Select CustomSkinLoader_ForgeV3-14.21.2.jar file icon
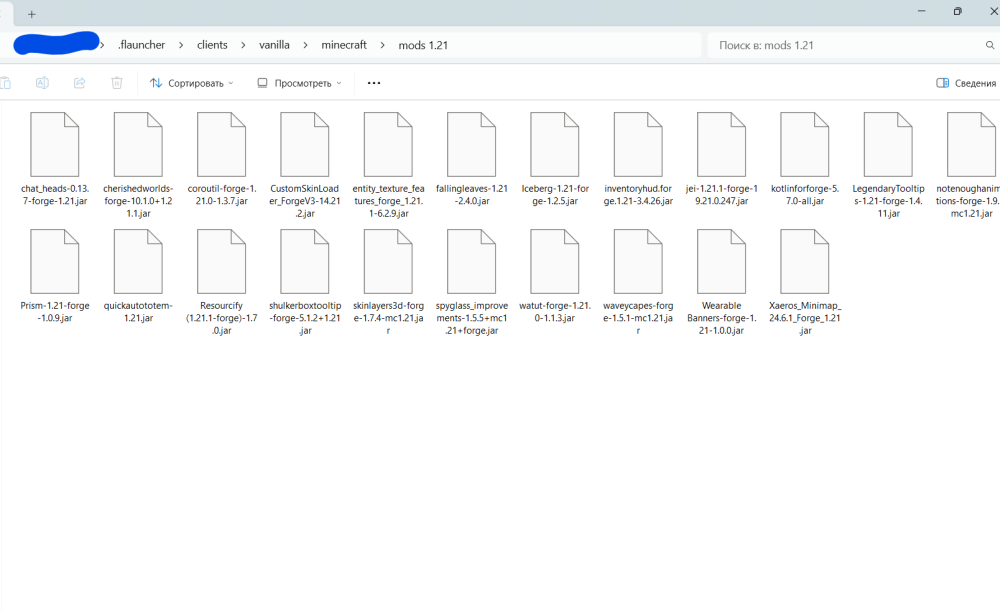The width and height of the screenshot is (1000, 612). (x=305, y=145)
